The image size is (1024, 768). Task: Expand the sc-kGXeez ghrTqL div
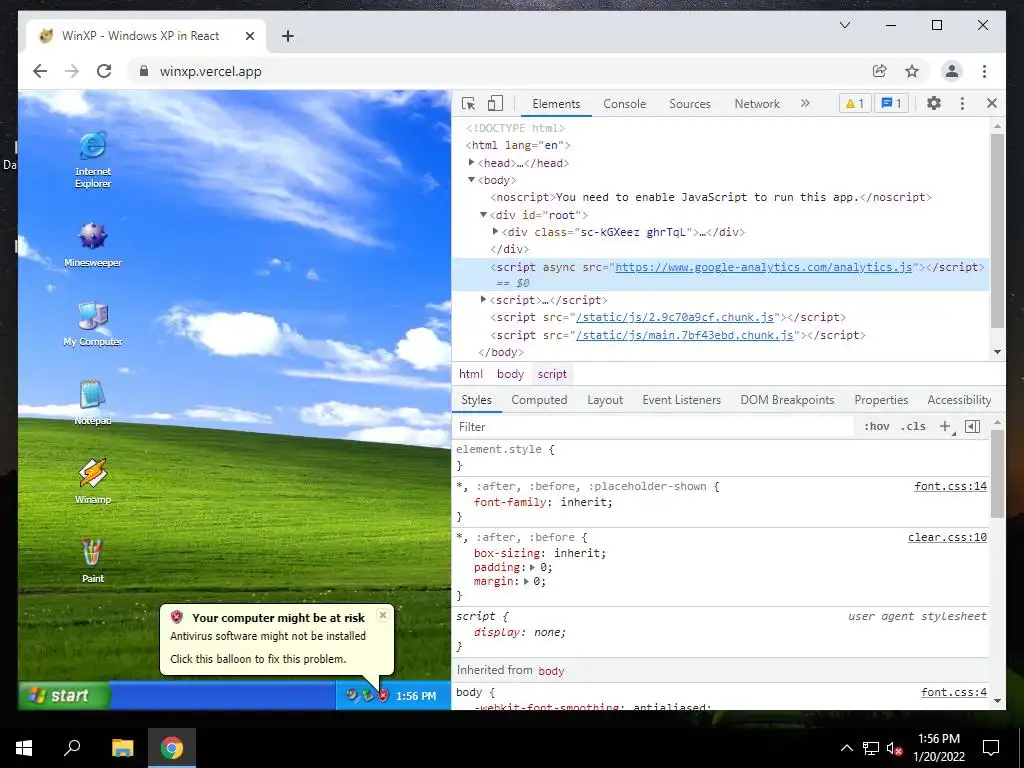[496, 231]
